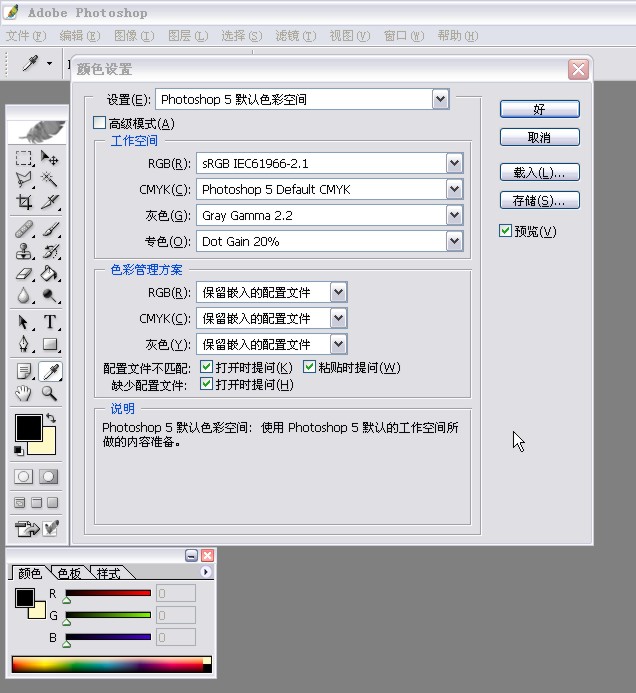Select the Brush tool
Viewport: 636px width, 693px height.
pos(50,229)
